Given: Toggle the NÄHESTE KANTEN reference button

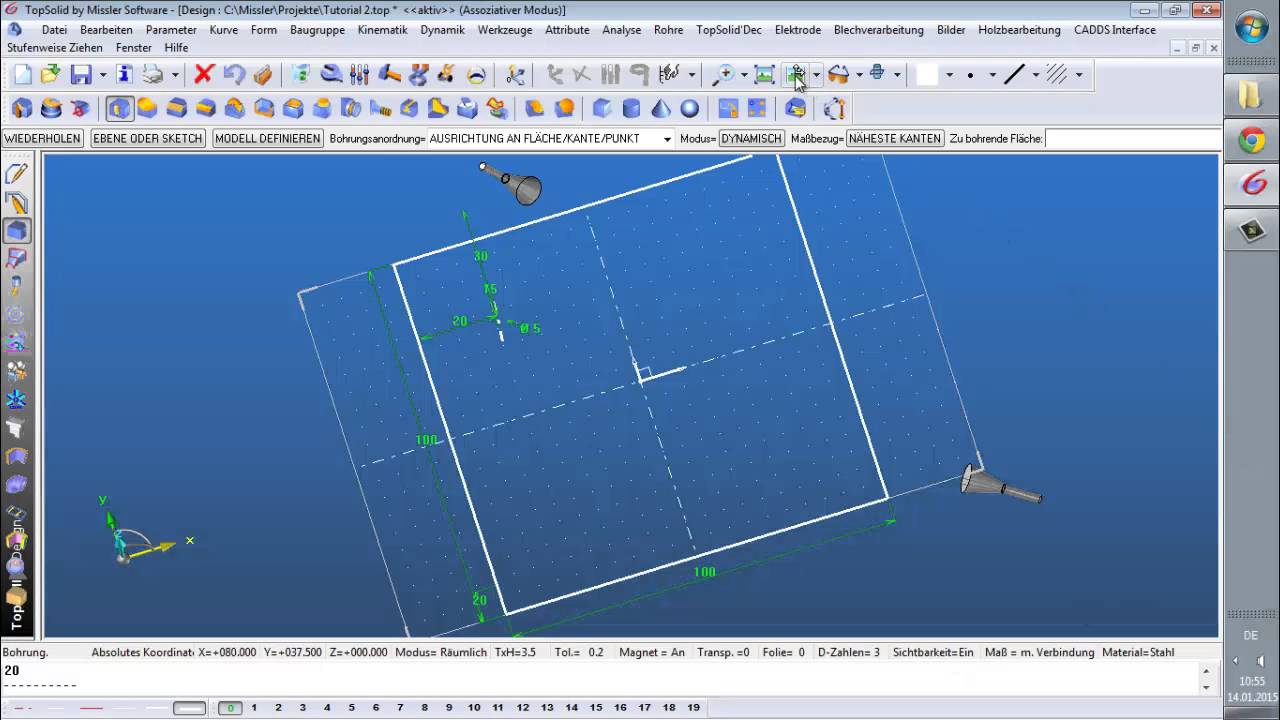Looking at the screenshot, I should click(x=895, y=139).
